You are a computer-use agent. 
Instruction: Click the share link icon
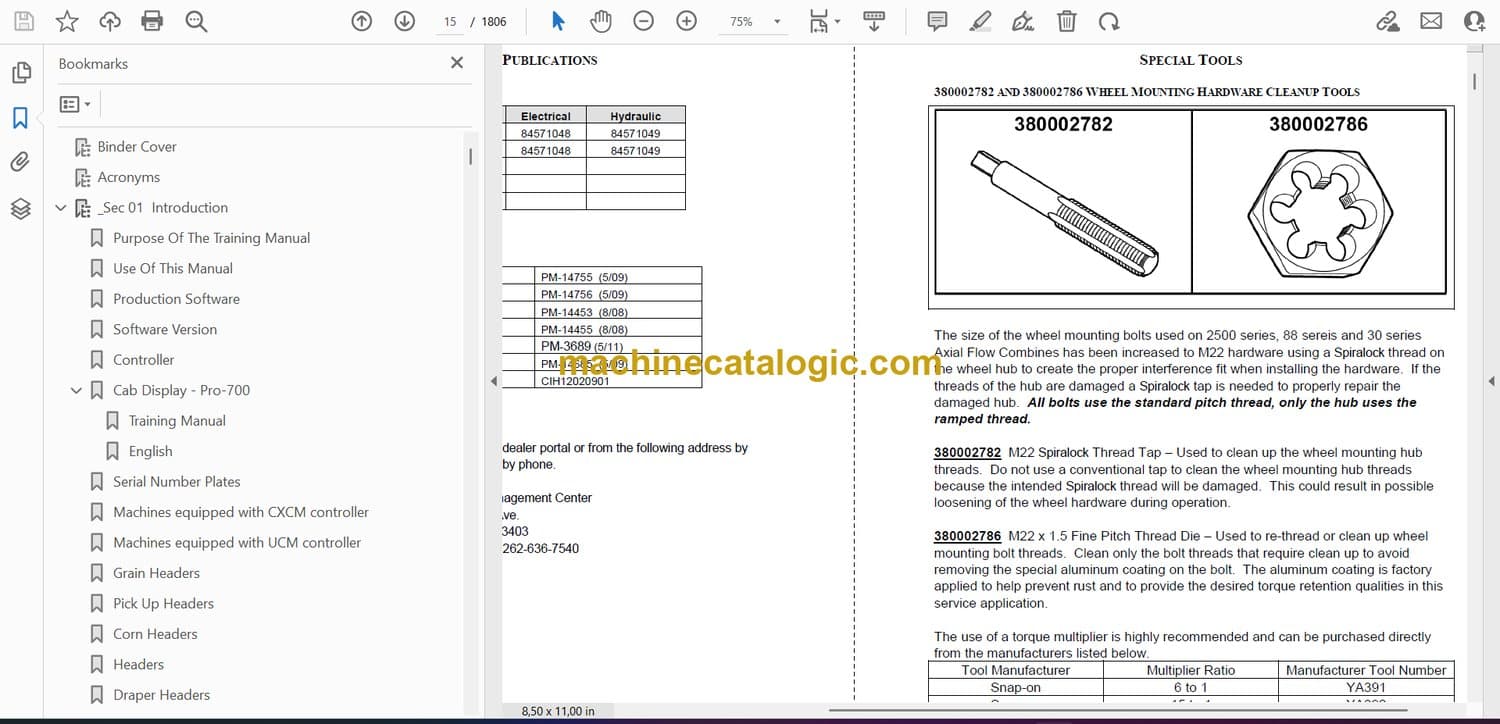1388,21
